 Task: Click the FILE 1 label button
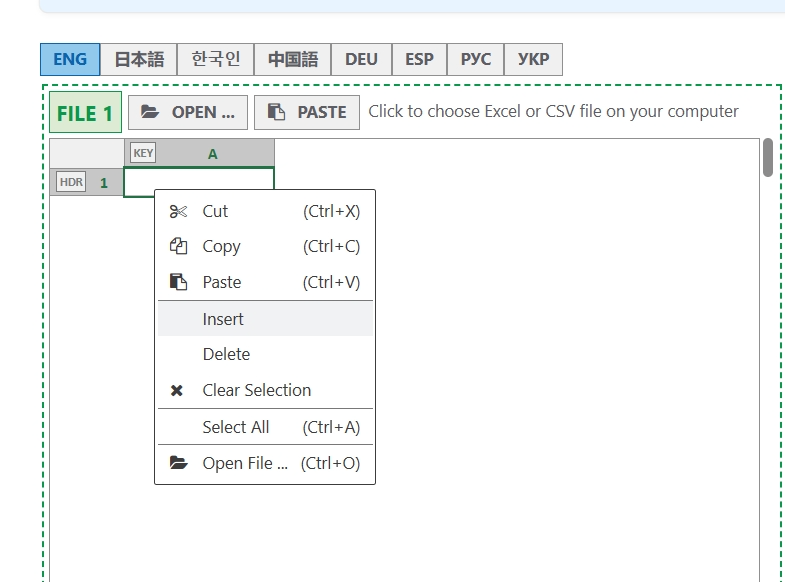pos(85,113)
